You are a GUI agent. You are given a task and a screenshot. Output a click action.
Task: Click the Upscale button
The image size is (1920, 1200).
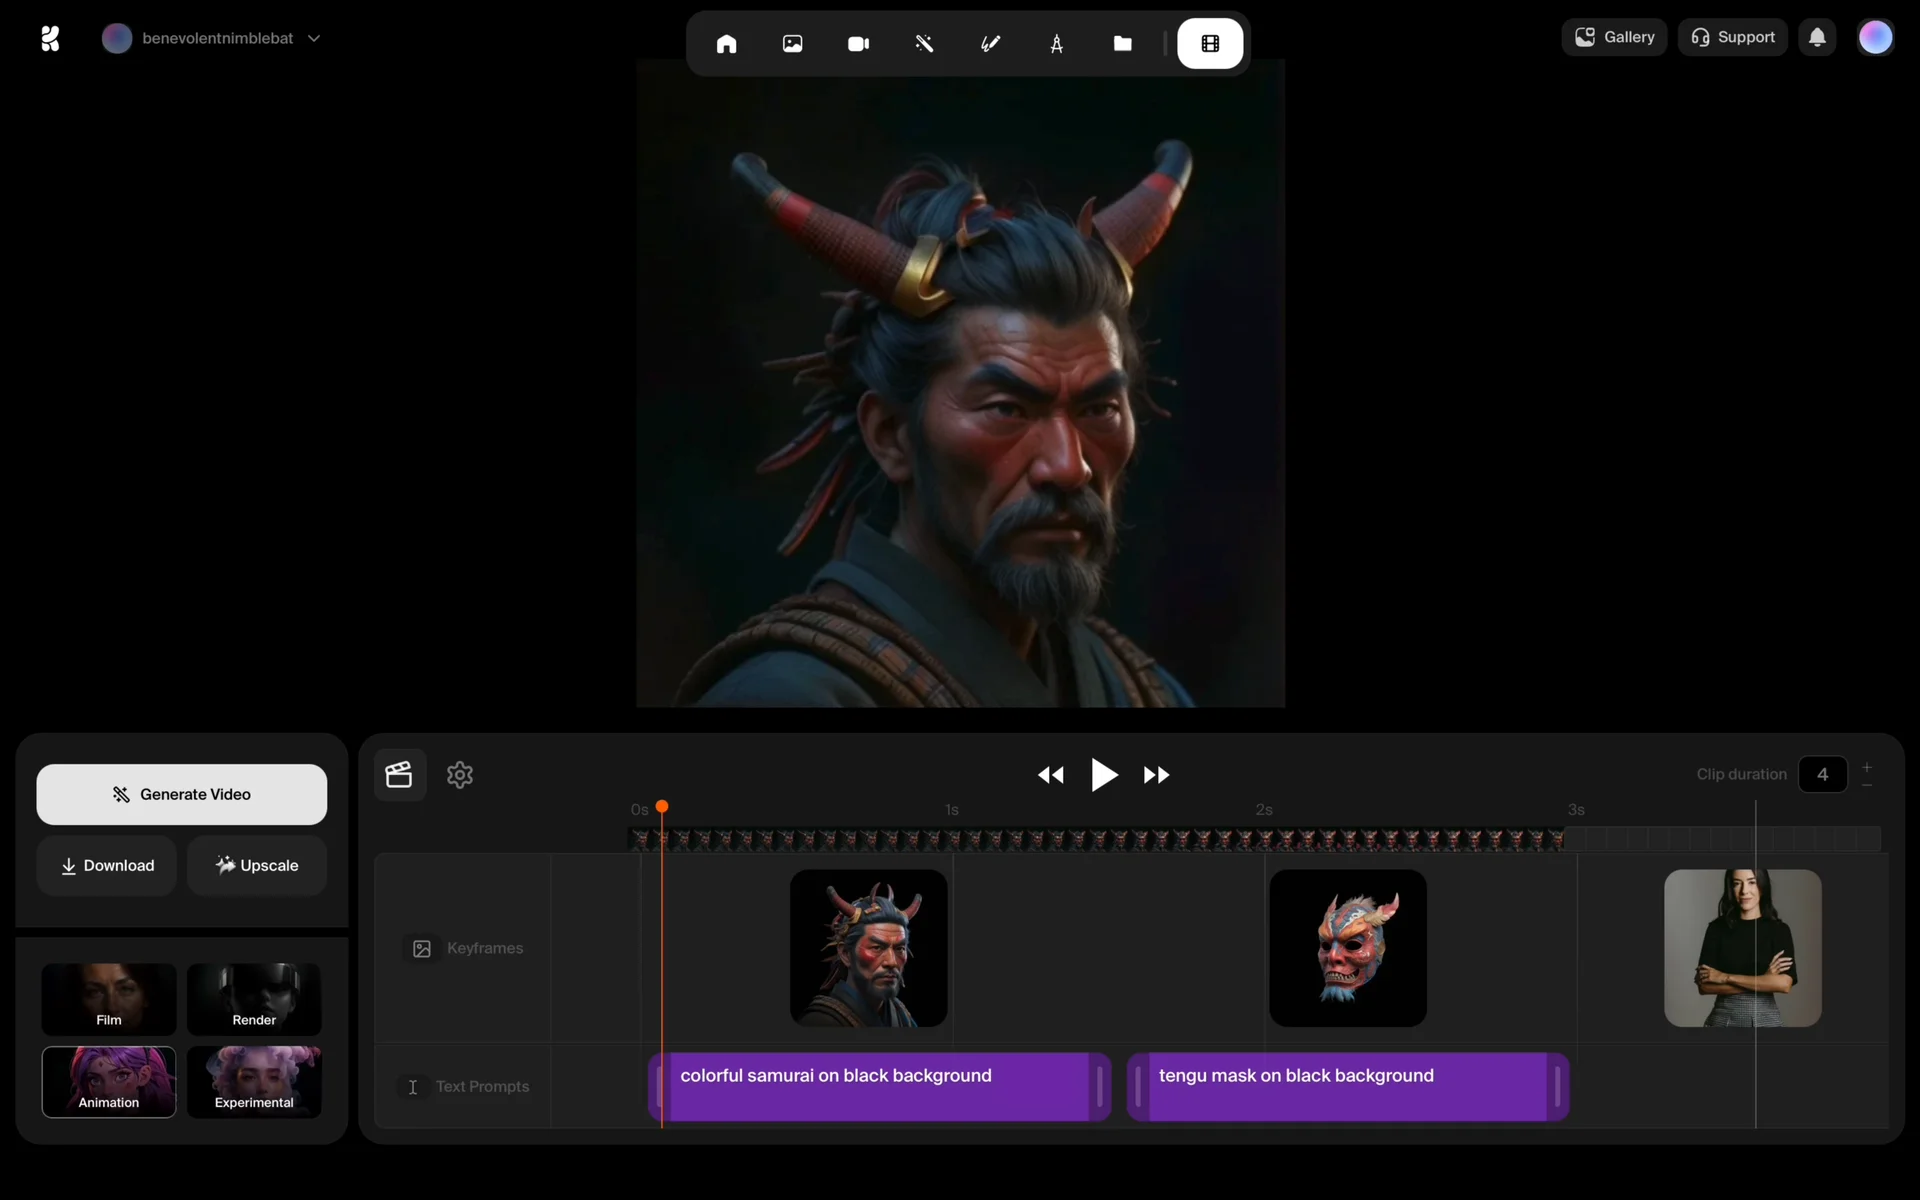tap(257, 865)
